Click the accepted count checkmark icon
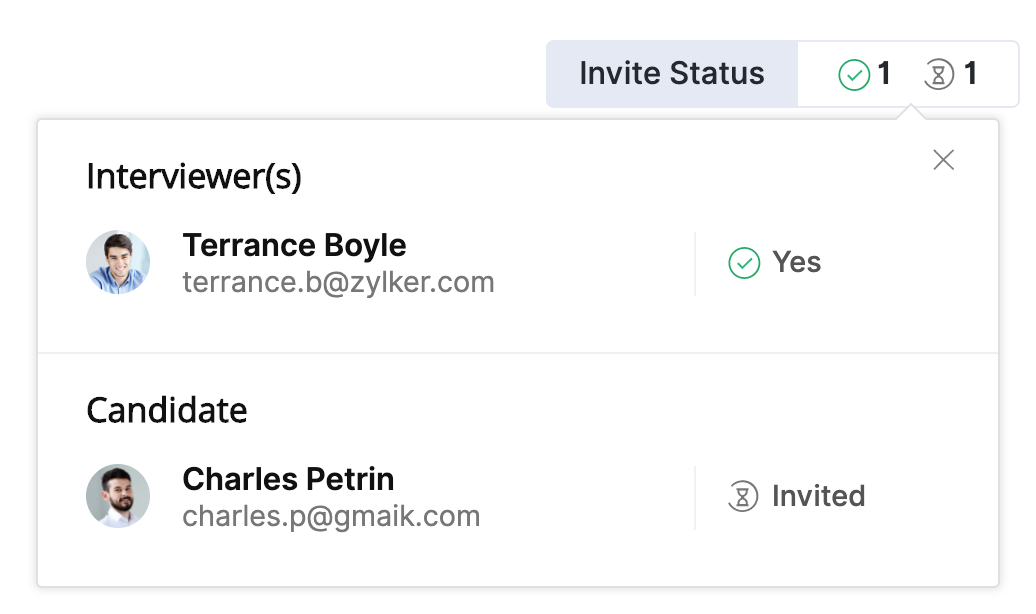This screenshot has height=614, width=1036. [x=853, y=75]
